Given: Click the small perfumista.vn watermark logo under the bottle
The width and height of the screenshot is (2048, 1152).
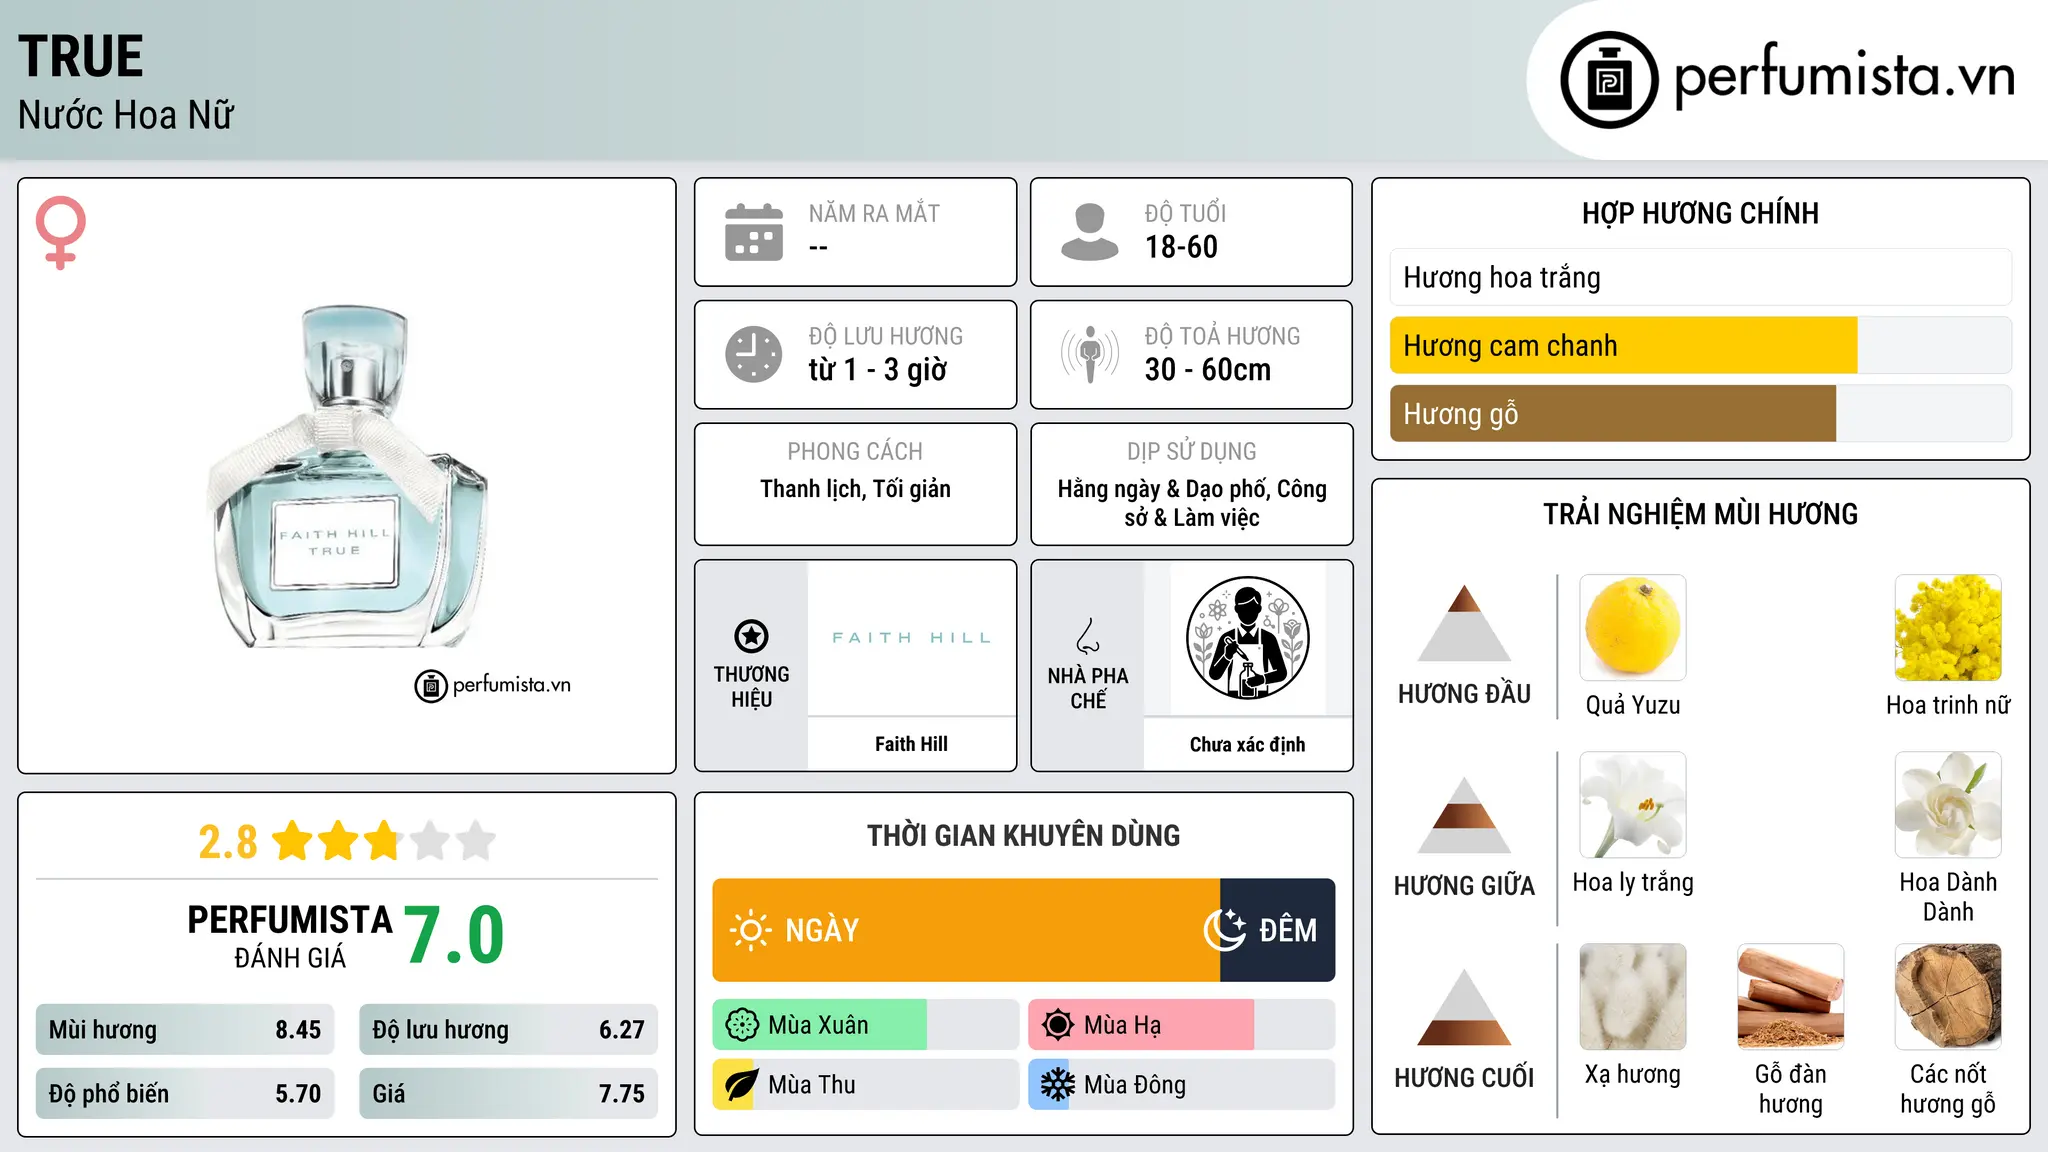Looking at the screenshot, I should (492, 686).
